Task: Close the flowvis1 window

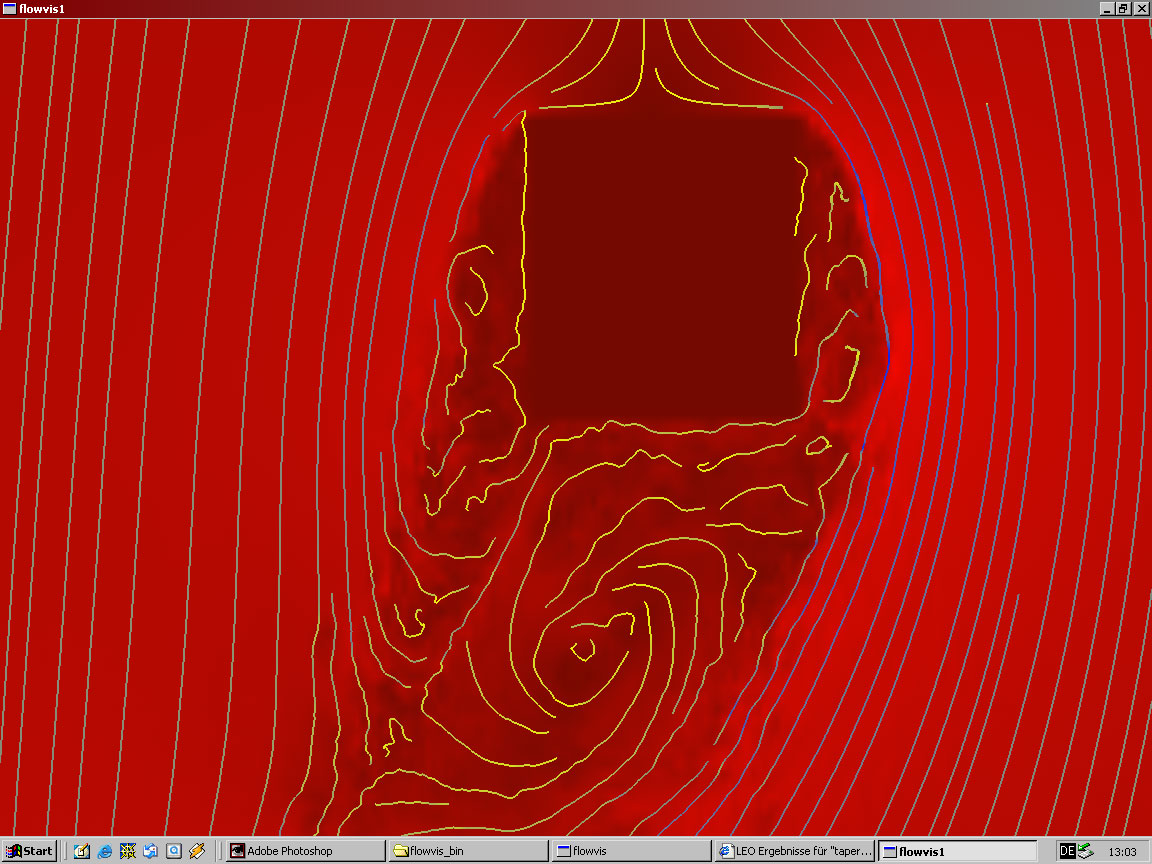Action: pyautogui.click(x=1141, y=8)
